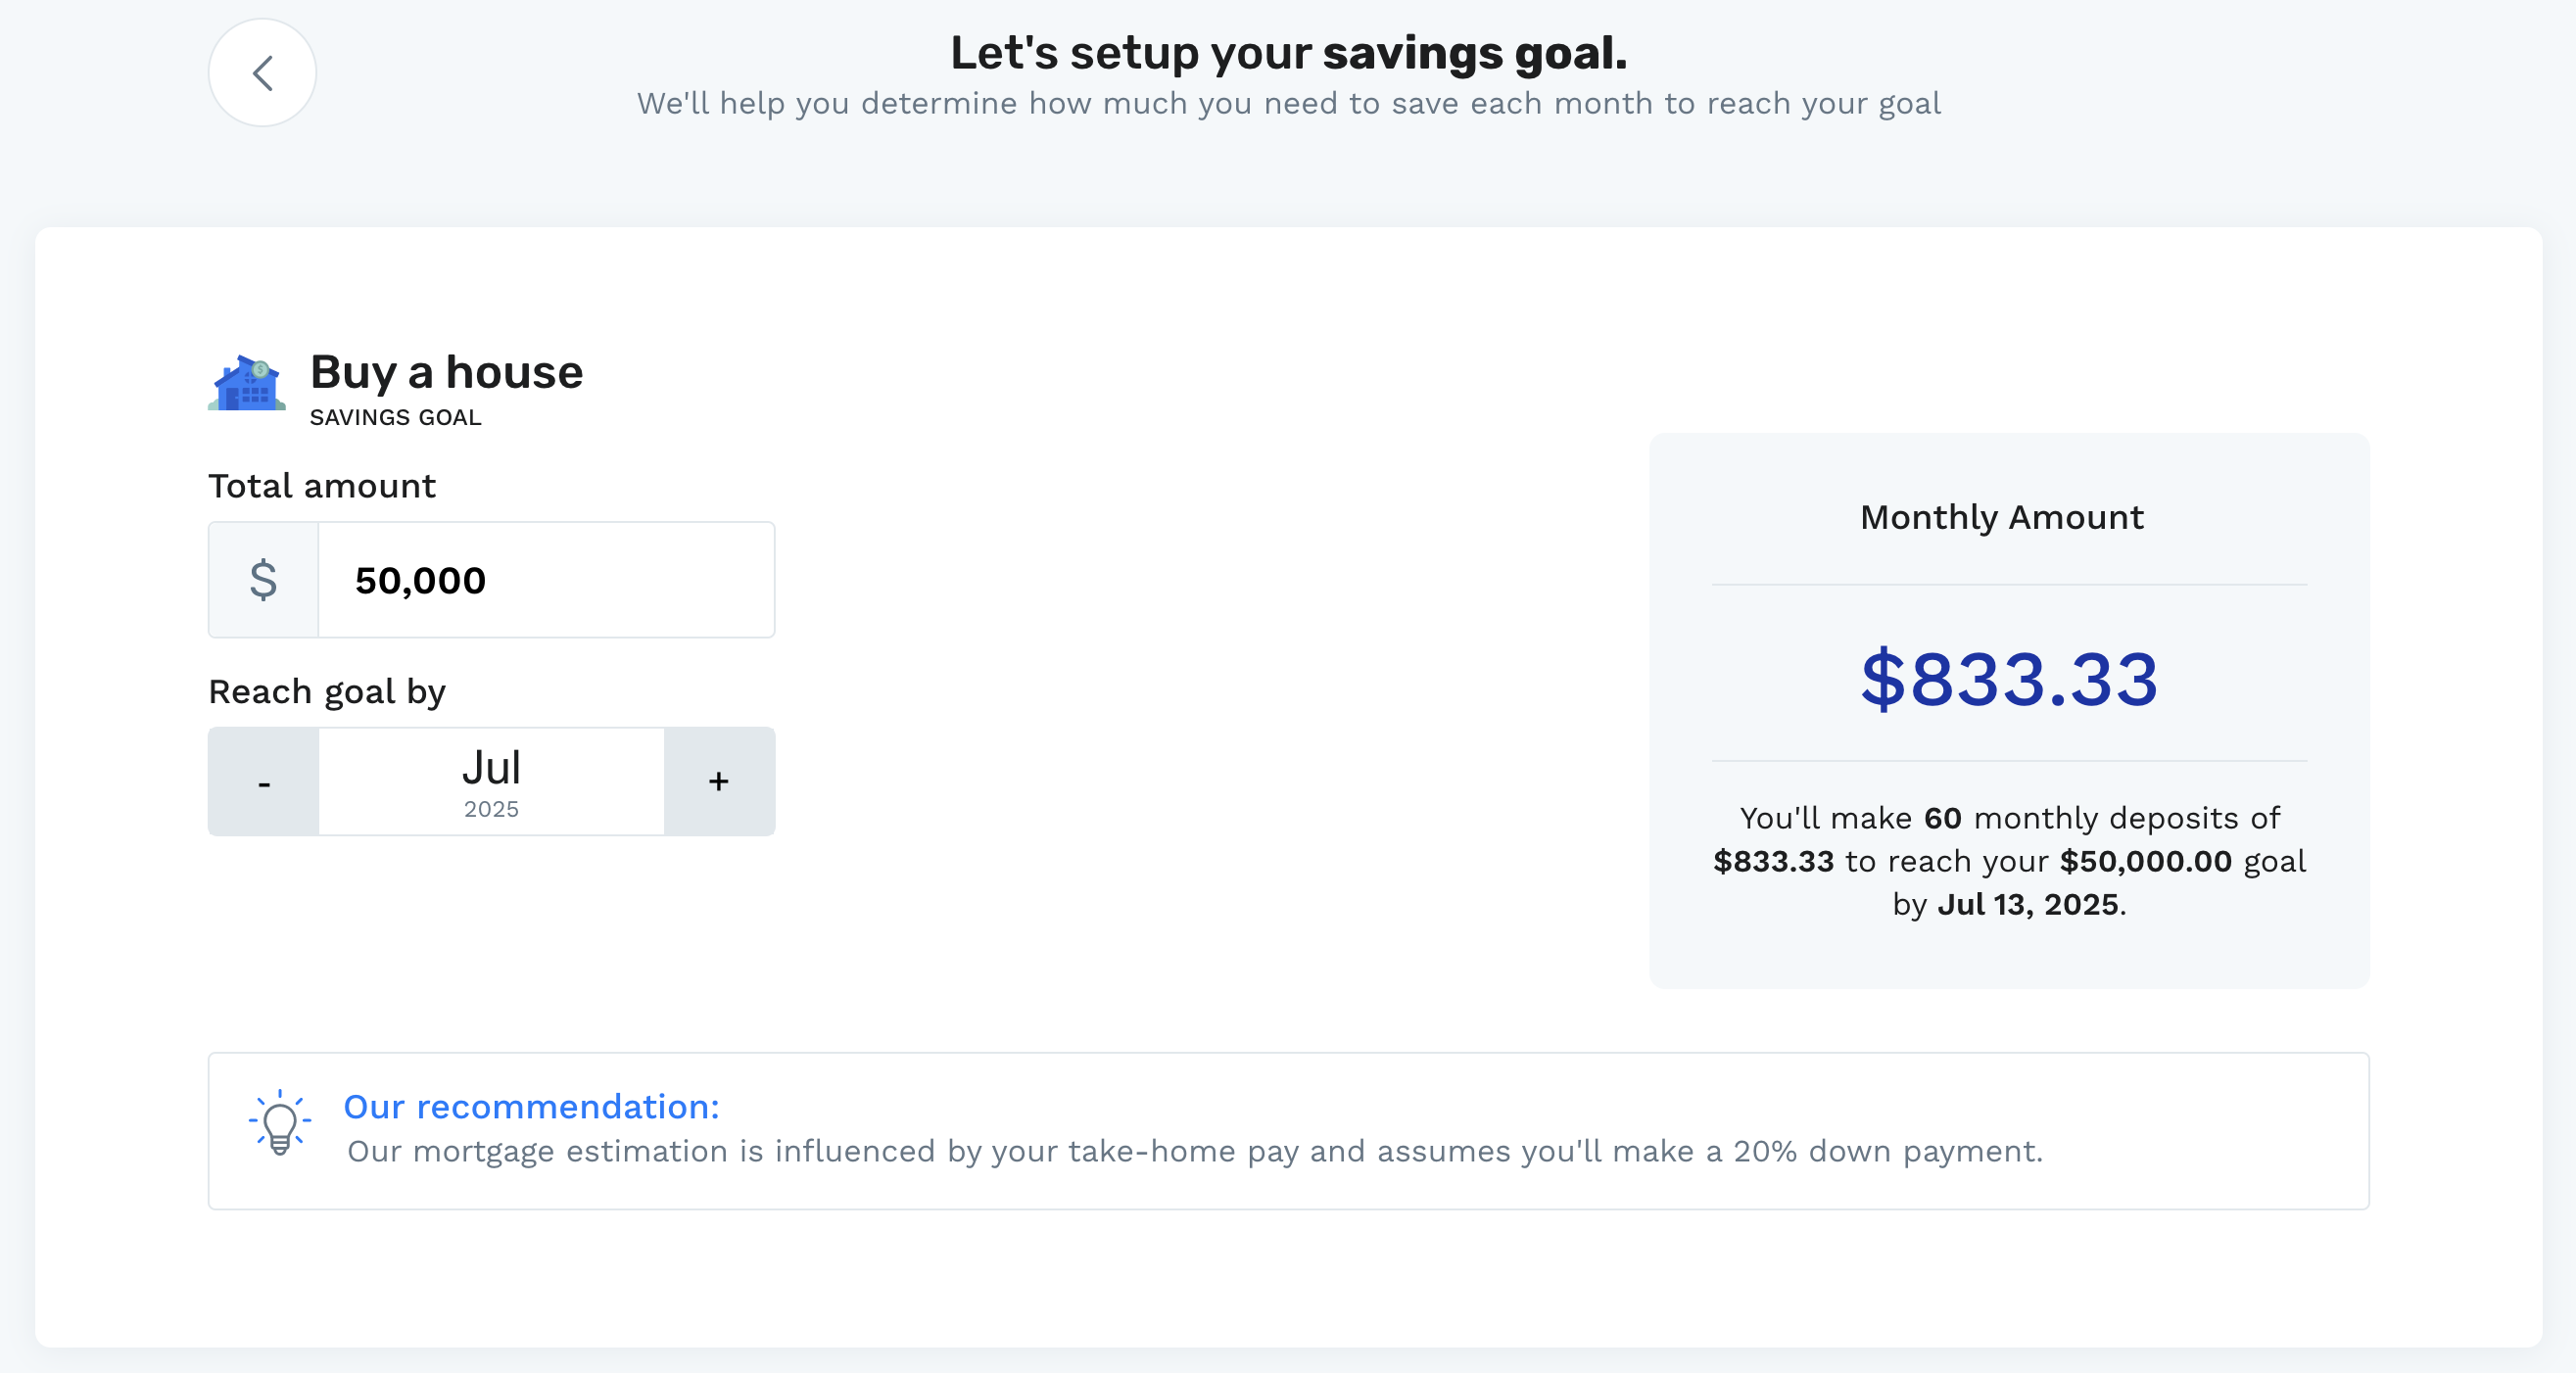
Task: Edit the 50,000 total amount field
Action: coord(546,580)
